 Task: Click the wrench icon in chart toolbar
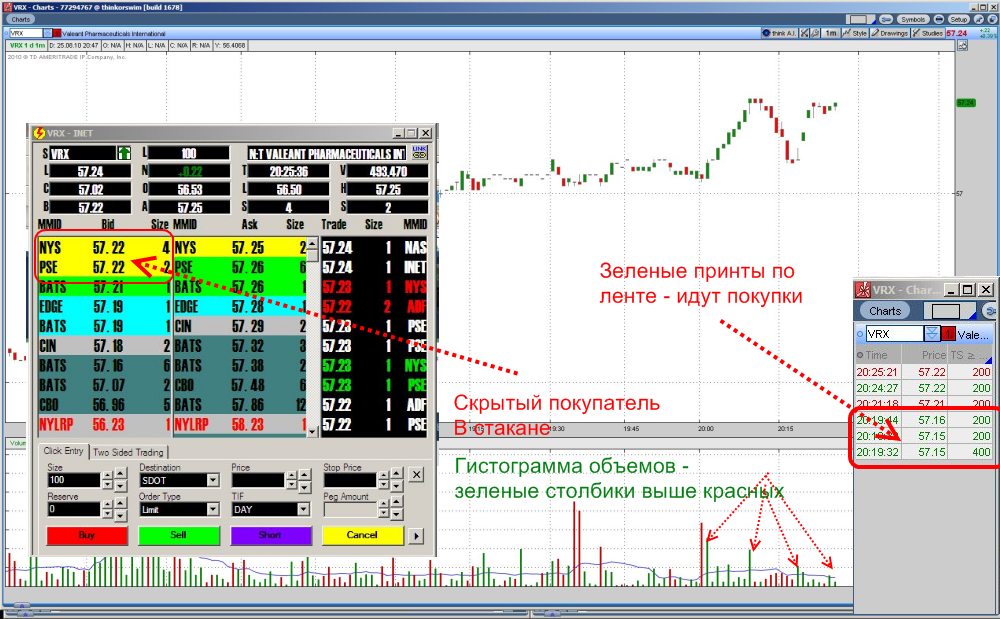[815, 33]
